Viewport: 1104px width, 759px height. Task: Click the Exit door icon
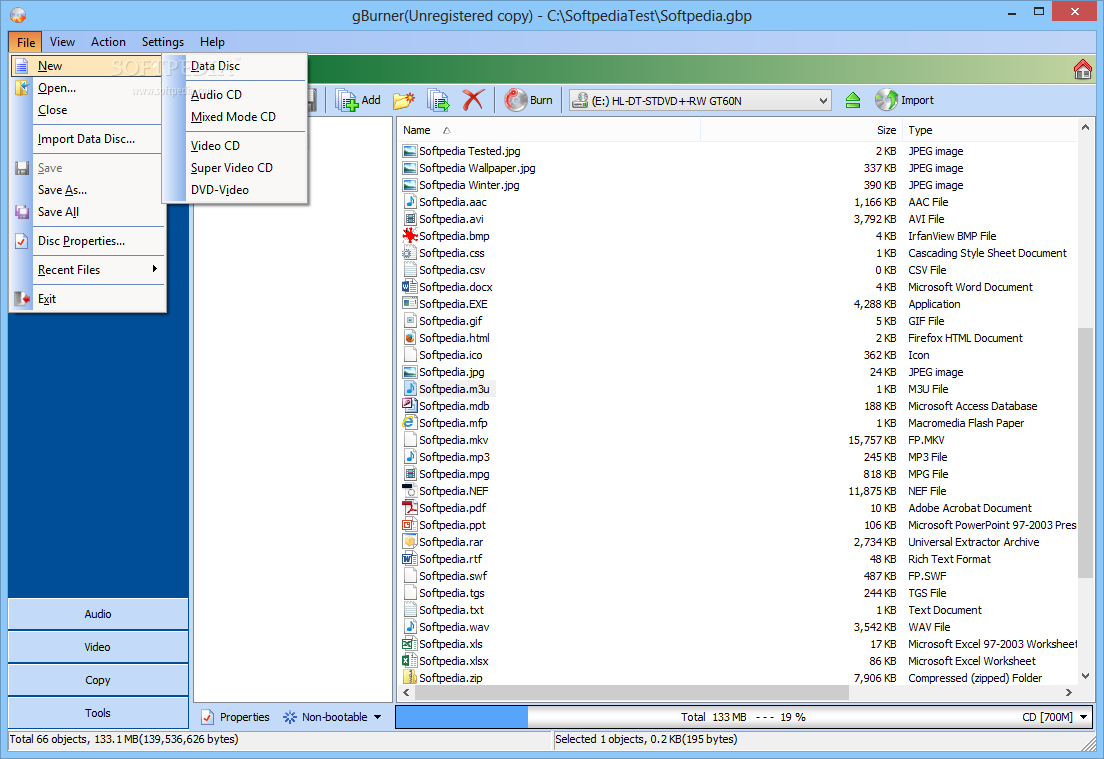tap(22, 299)
